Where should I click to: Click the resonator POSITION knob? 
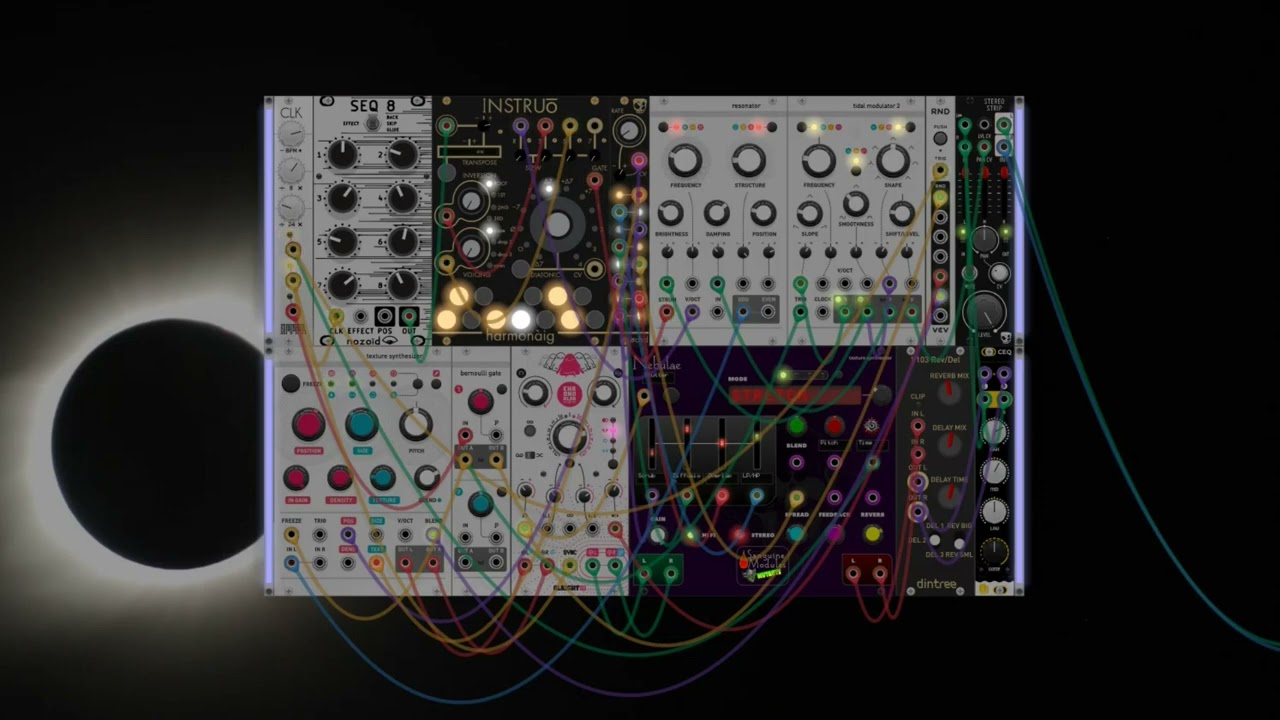pyautogui.click(x=762, y=212)
